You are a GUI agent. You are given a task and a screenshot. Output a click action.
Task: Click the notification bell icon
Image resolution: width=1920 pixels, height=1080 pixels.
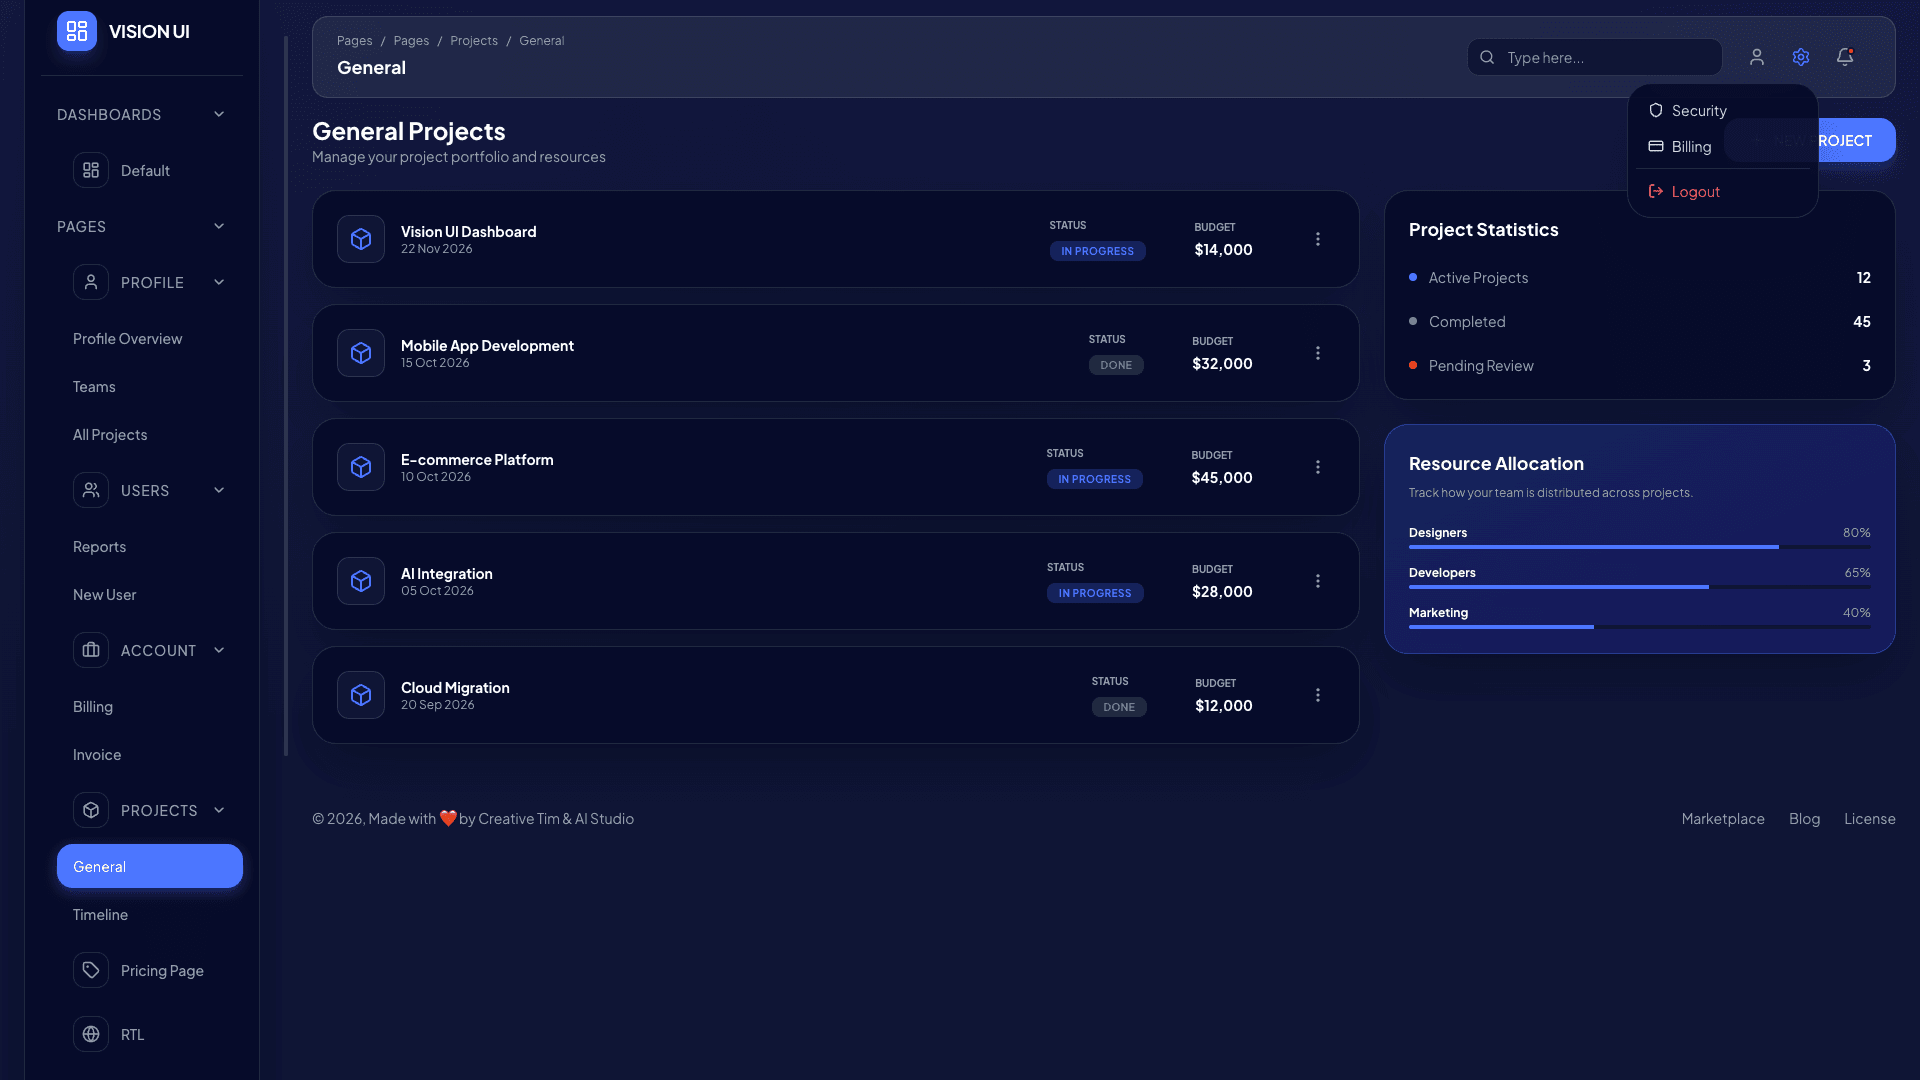coord(1843,57)
